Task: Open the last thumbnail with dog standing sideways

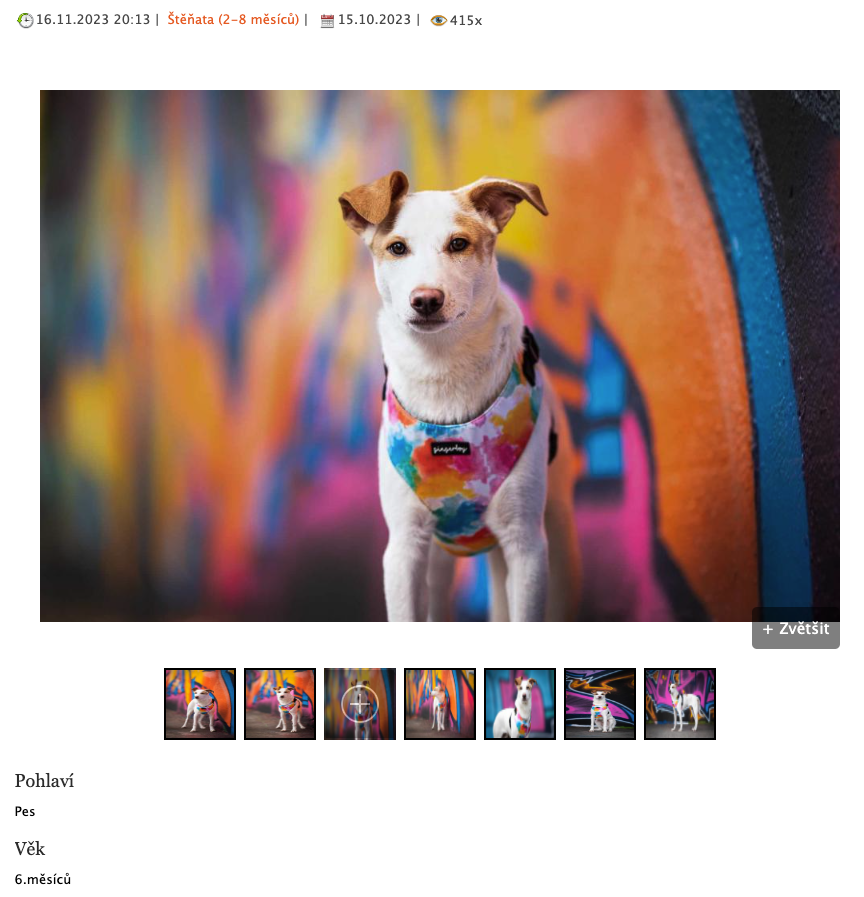Action: coord(680,704)
